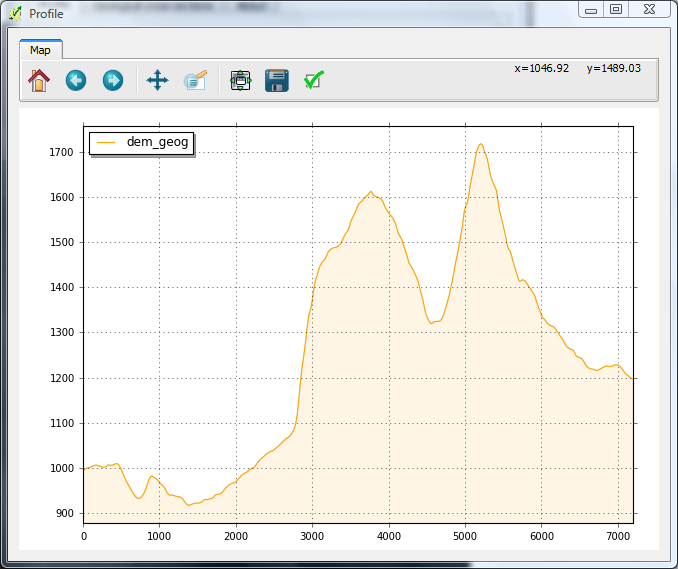678x569 pixels.
Task: Click x-axis label 5000
Action: click(465, 536)
